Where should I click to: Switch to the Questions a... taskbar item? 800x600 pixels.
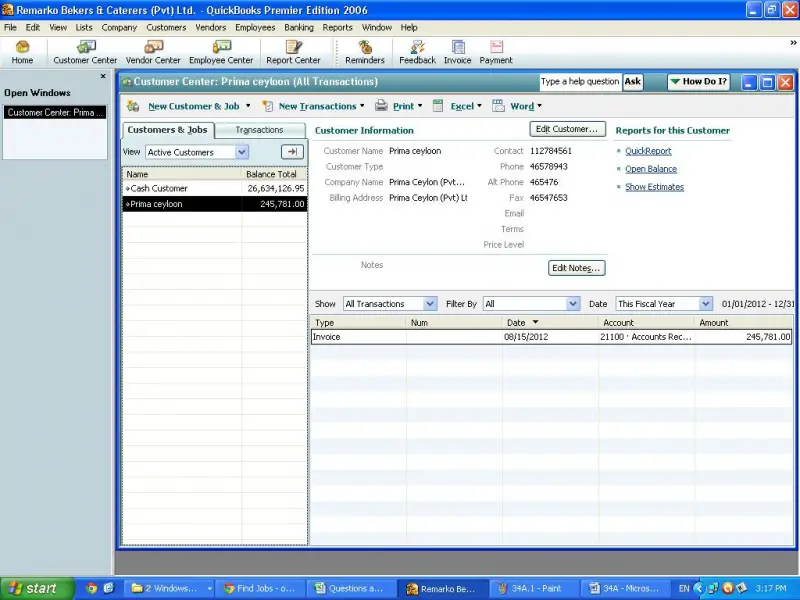tap(351, 589)
